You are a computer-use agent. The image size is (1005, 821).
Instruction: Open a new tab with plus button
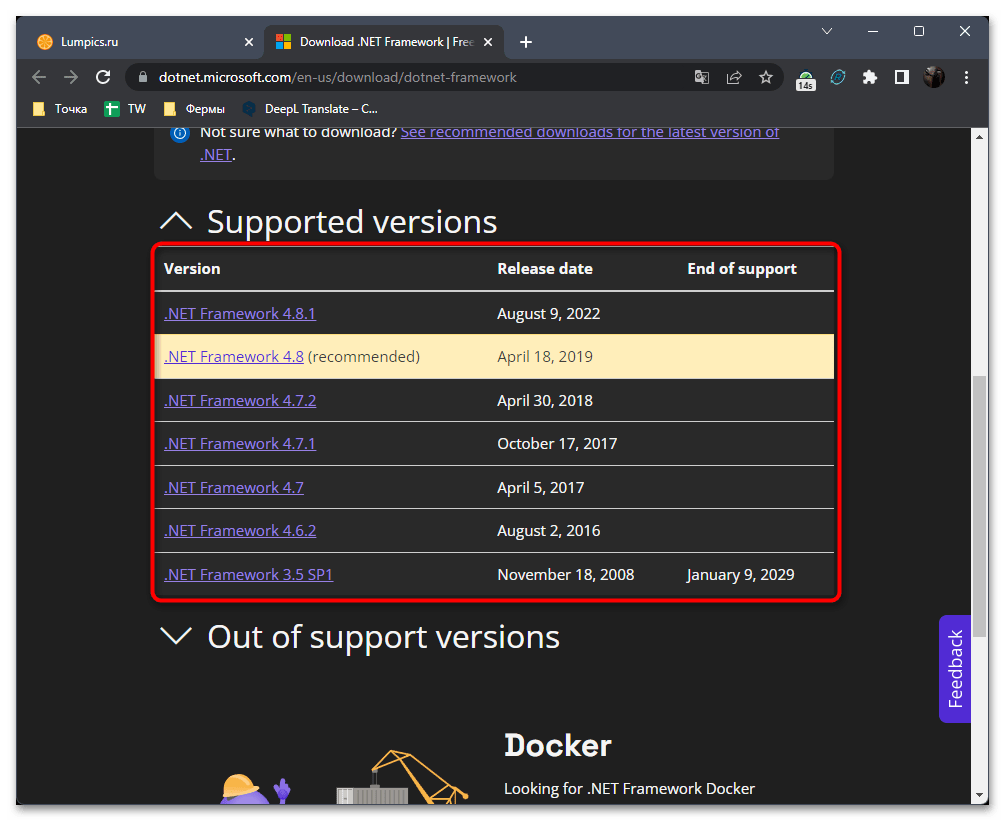pyautogui.click(x=526, y=42)
